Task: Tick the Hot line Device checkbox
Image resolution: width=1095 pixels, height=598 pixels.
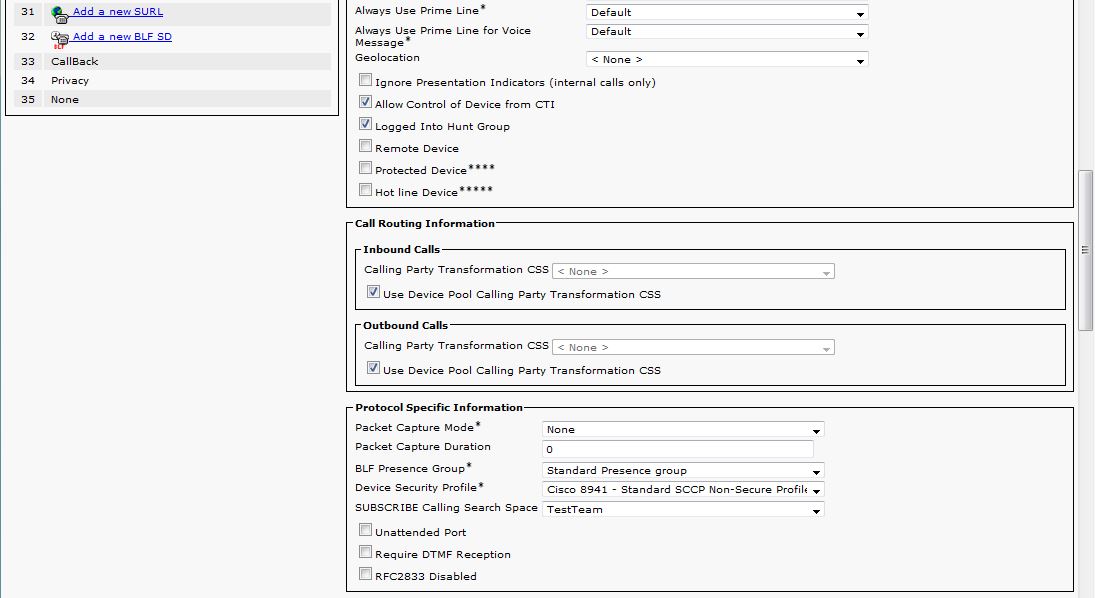Action: 366,191
